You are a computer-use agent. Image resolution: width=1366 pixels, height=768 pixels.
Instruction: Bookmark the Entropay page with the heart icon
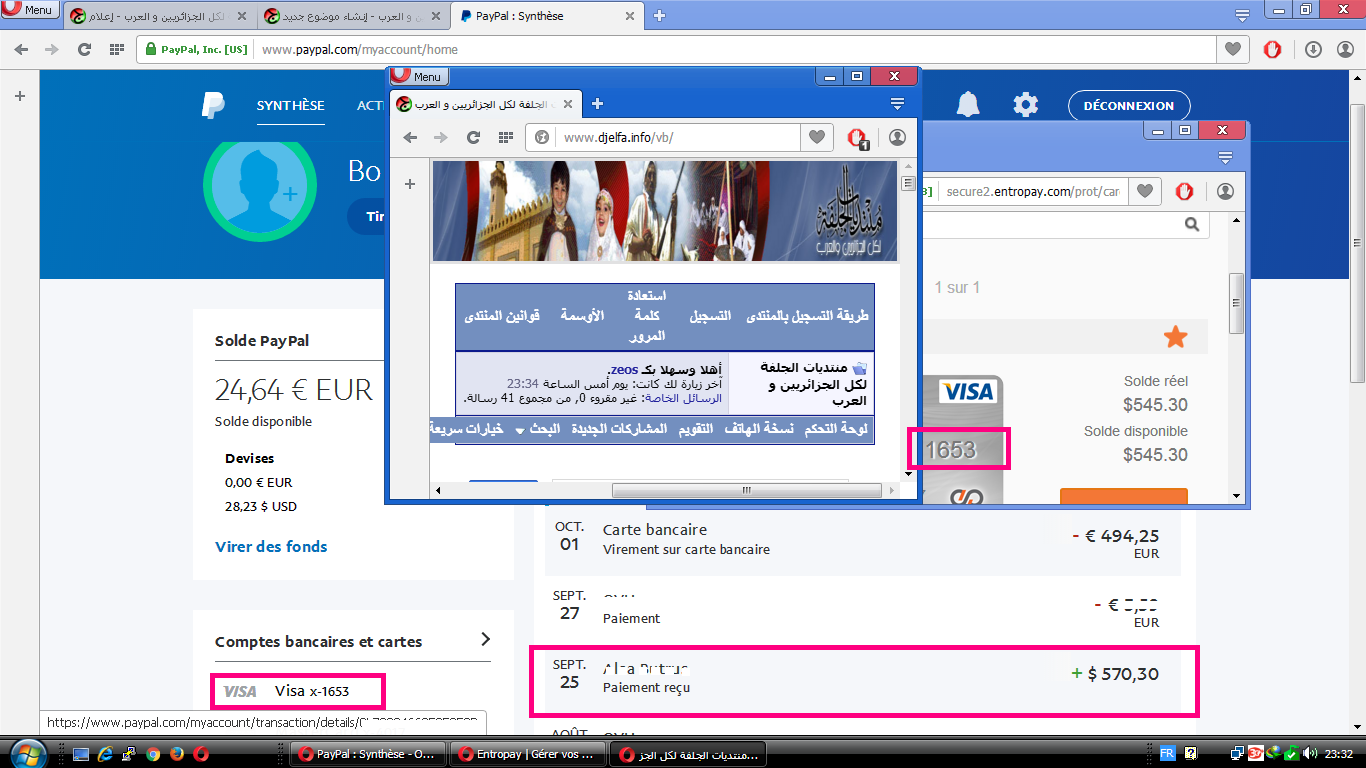[x=1146, y=191]
